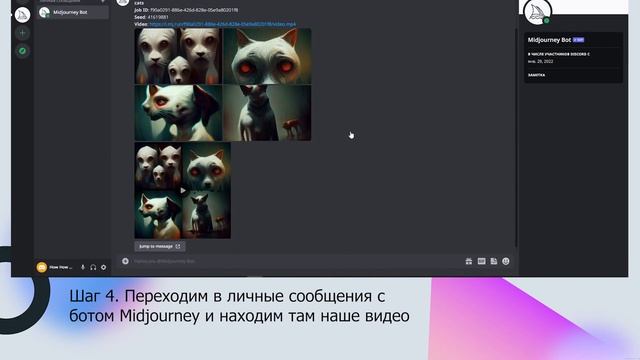
Task: Open the Midjourney video.mp4 link
Action: [222, 24]
